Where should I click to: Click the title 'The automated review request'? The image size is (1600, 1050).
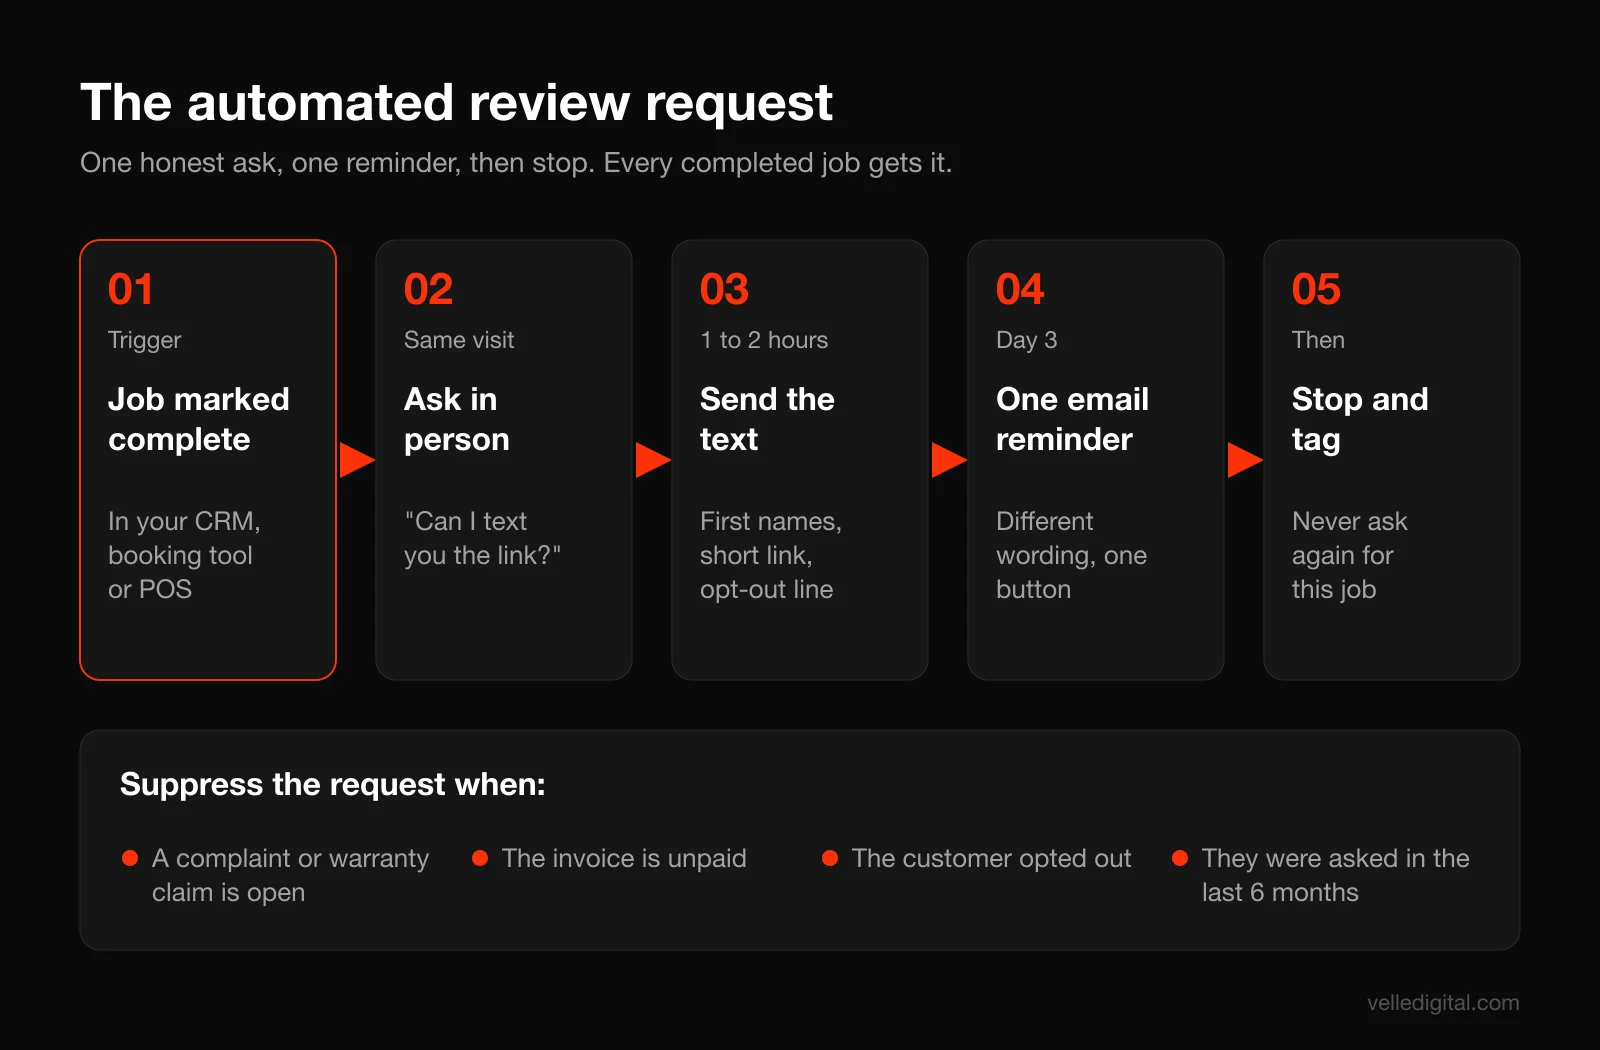456,103
